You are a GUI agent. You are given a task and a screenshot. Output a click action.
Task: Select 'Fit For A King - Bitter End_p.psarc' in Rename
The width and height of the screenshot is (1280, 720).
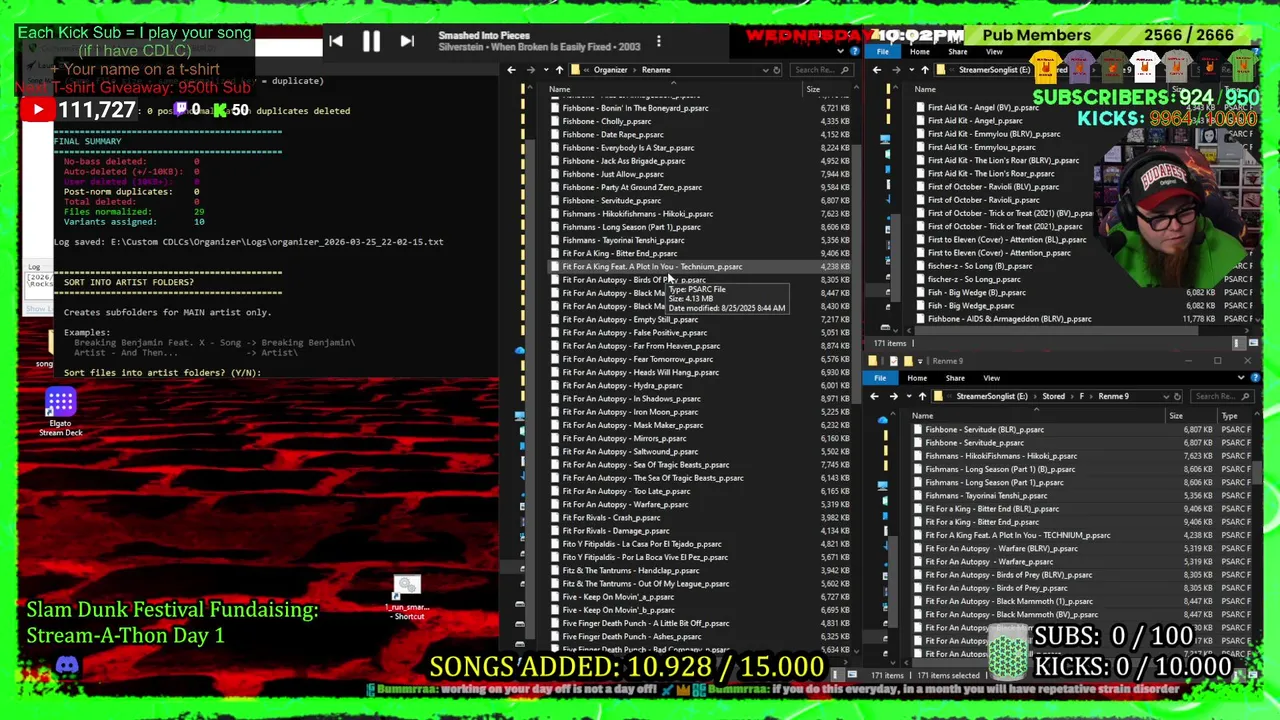pos(699,253)
